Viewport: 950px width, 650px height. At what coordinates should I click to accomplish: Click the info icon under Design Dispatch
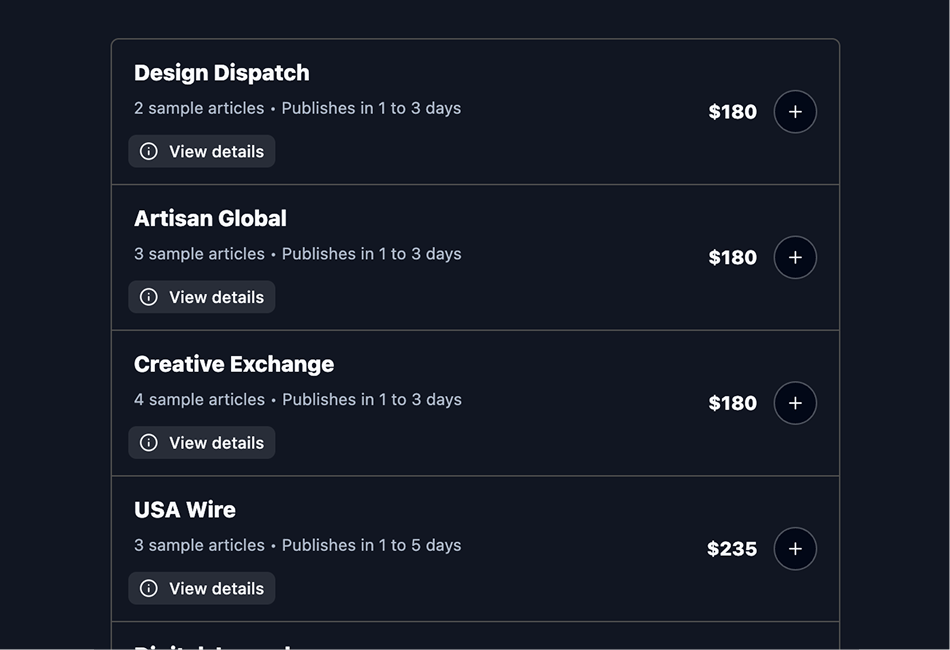(x=149, y=152)
